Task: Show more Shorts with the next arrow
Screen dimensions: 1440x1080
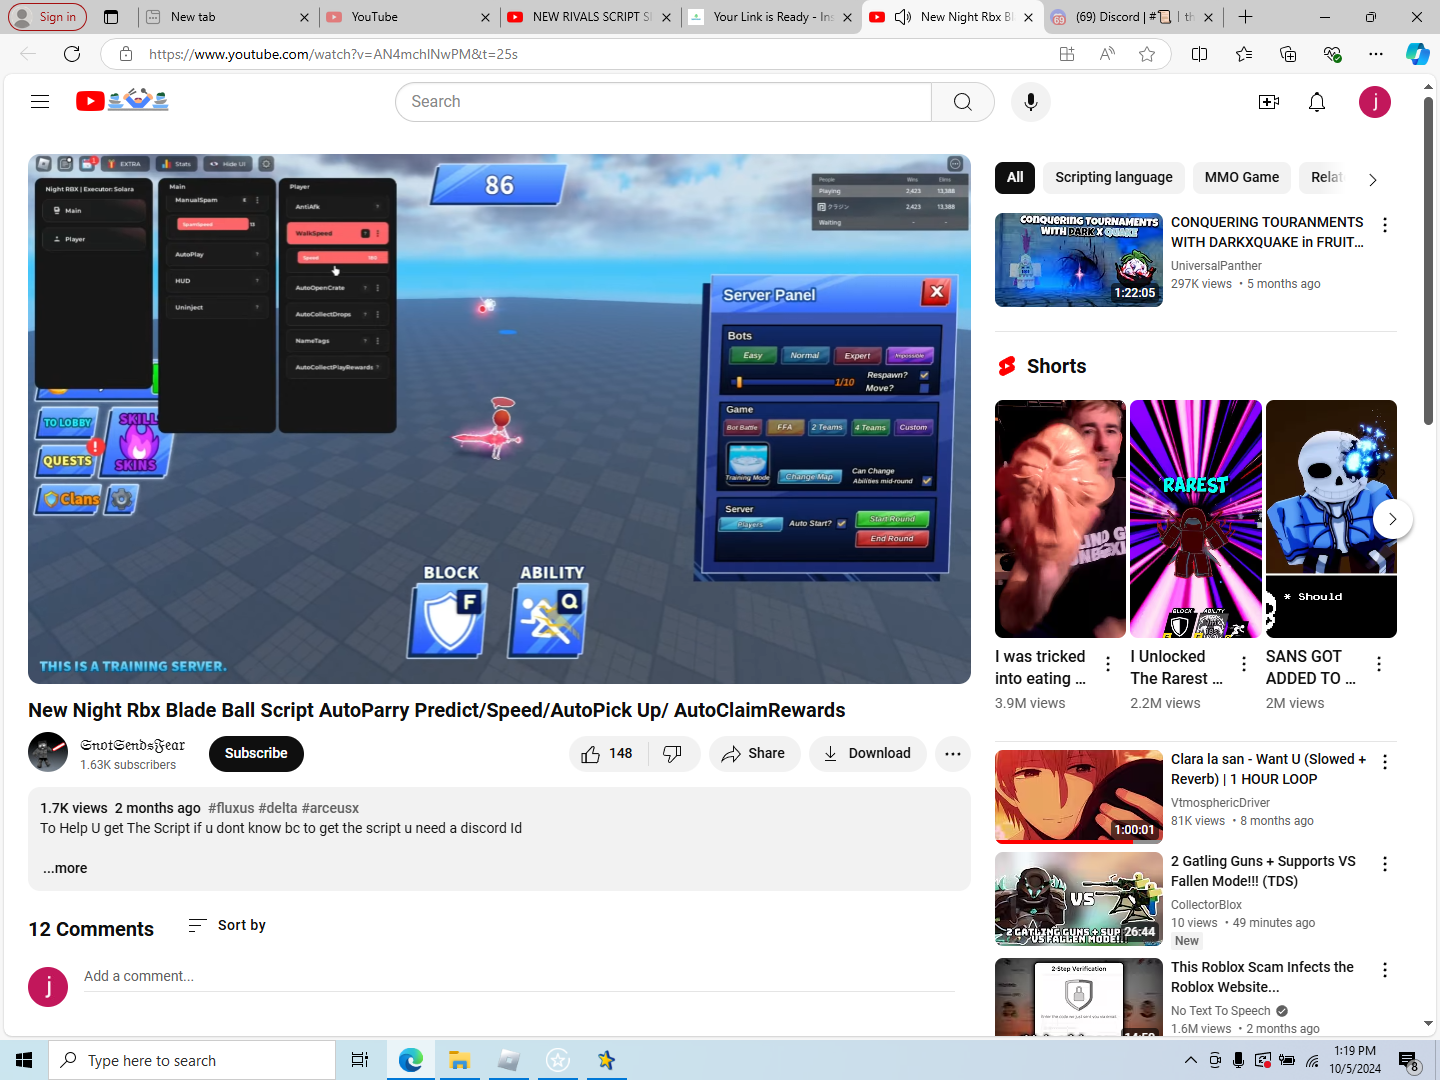Action: pyautogui.click(x=1392, y=519)
